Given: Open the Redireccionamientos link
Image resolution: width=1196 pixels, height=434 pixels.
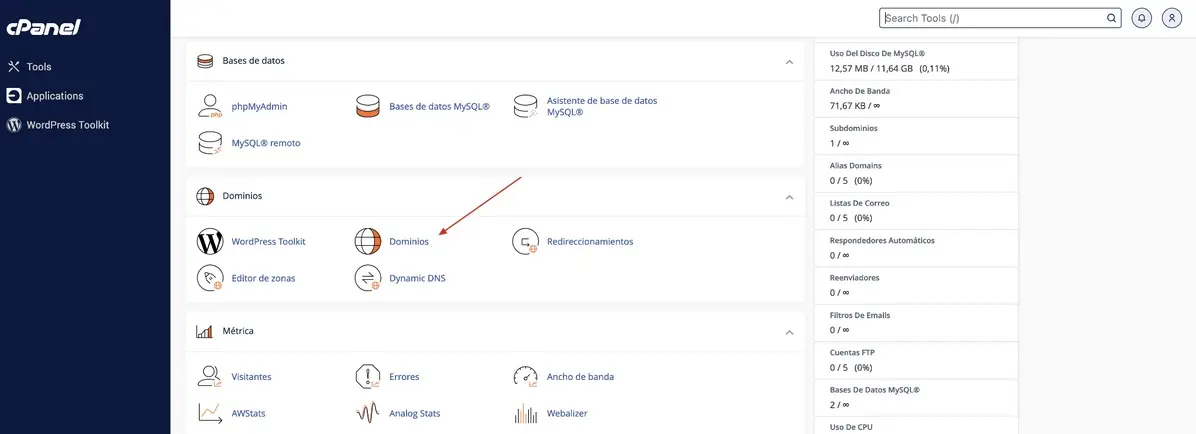Looking at the screenshot, I should click(x=590, y=241).
